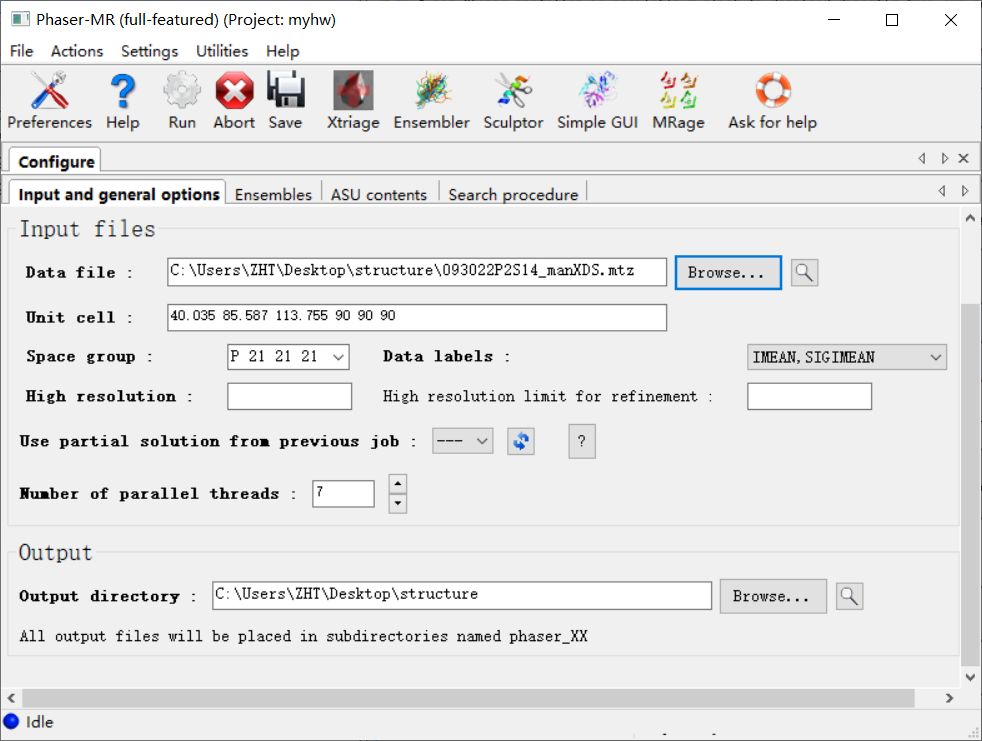The image size is (982, 741).
Task: Click the question mark help button for partial solution
Action: click(582, 441)
